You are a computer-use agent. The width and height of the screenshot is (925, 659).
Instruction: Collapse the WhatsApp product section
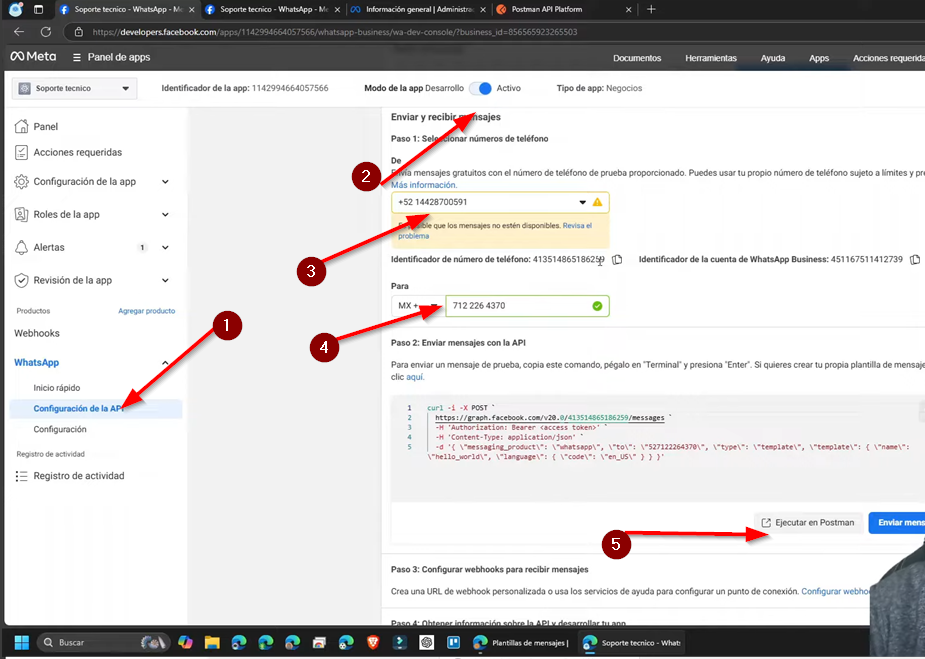(165, 363)
